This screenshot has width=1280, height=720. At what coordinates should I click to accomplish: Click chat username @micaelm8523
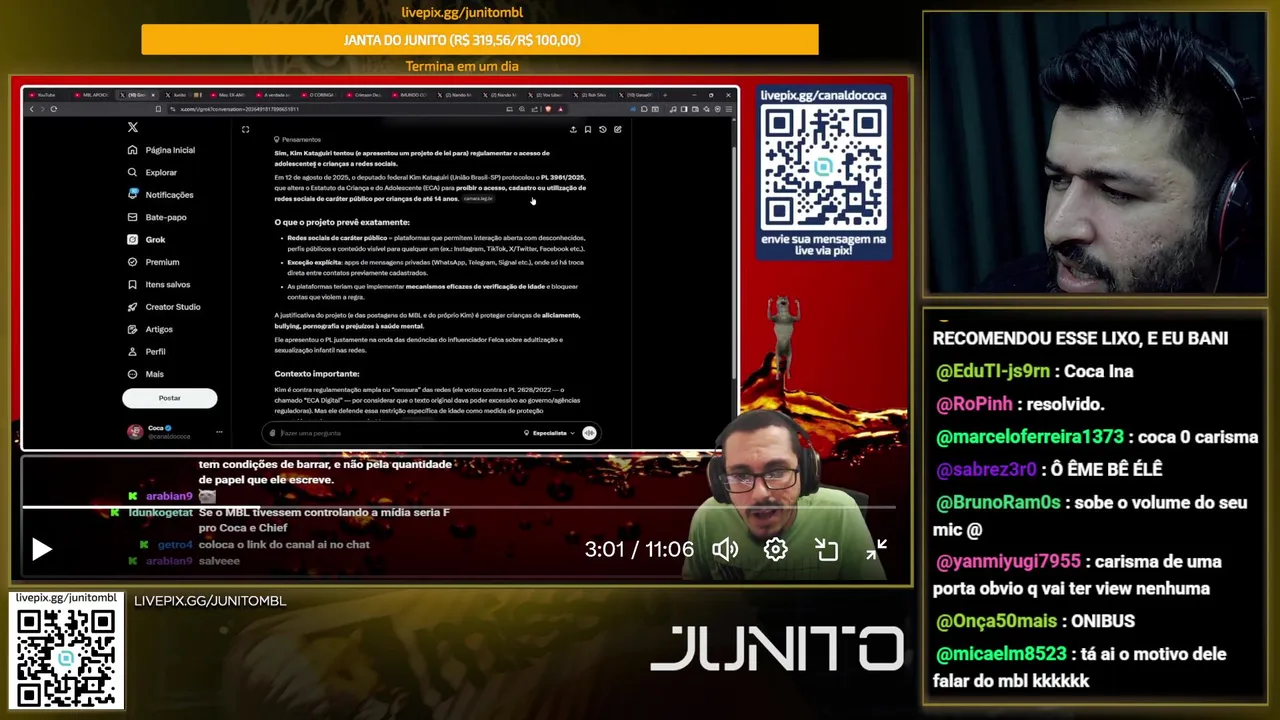pyautogui.click(x=1001, y=654)
